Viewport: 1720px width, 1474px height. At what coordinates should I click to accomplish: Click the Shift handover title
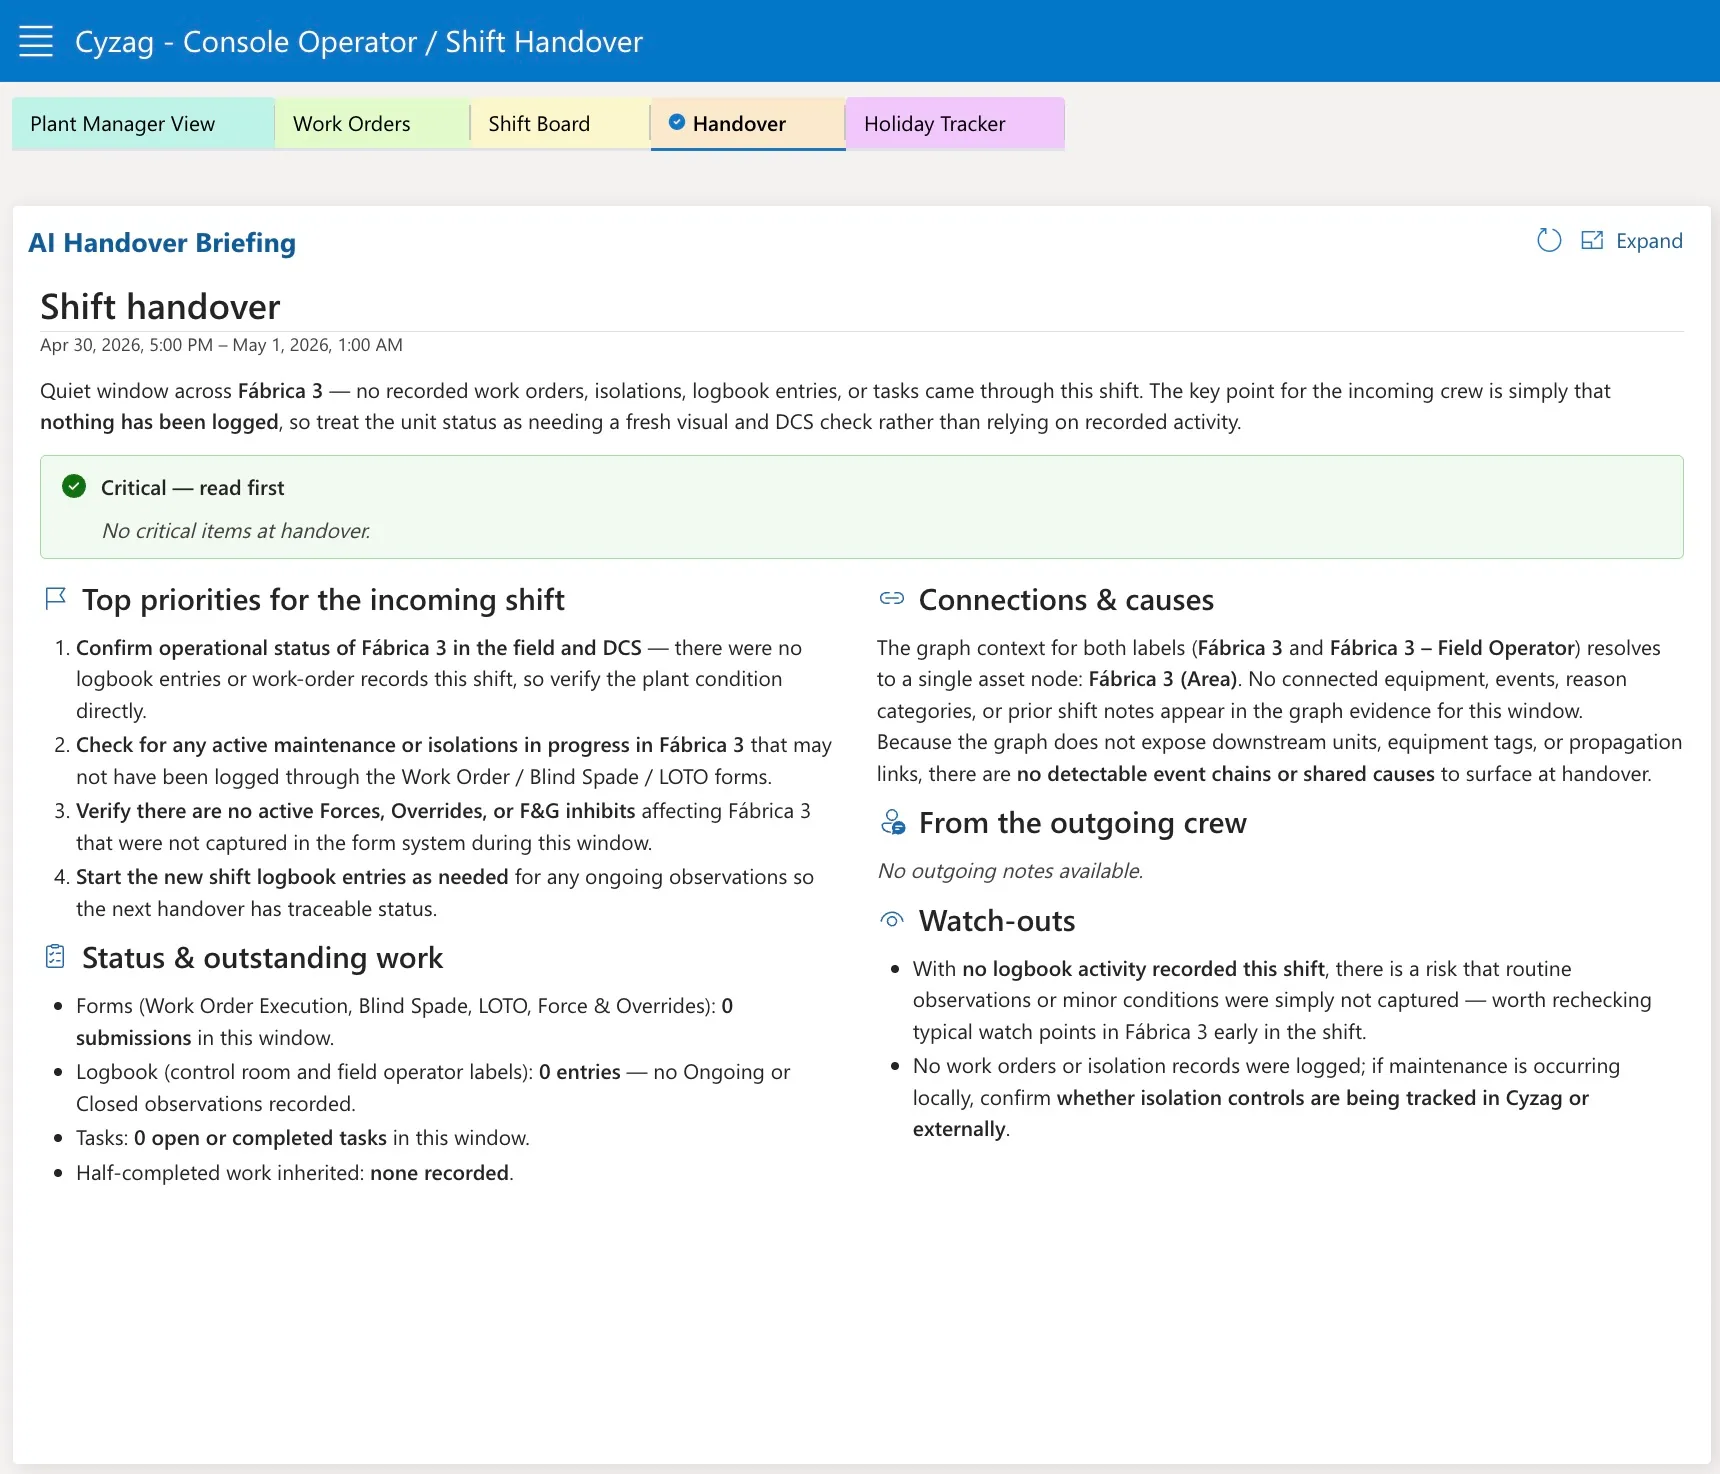(160, 306)
